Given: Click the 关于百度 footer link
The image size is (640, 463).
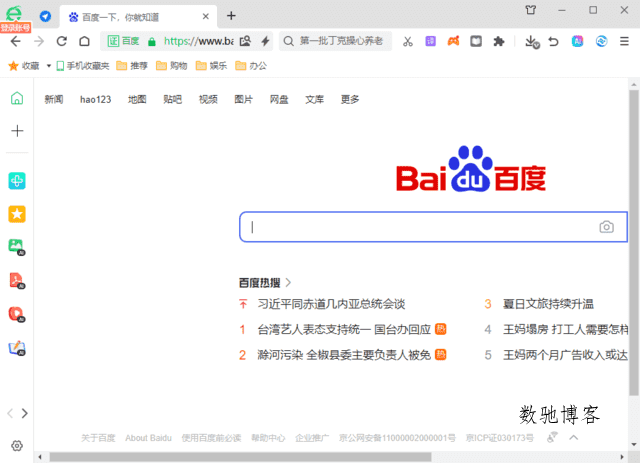Looking at the screenshot, I should [x=98, y=438].
